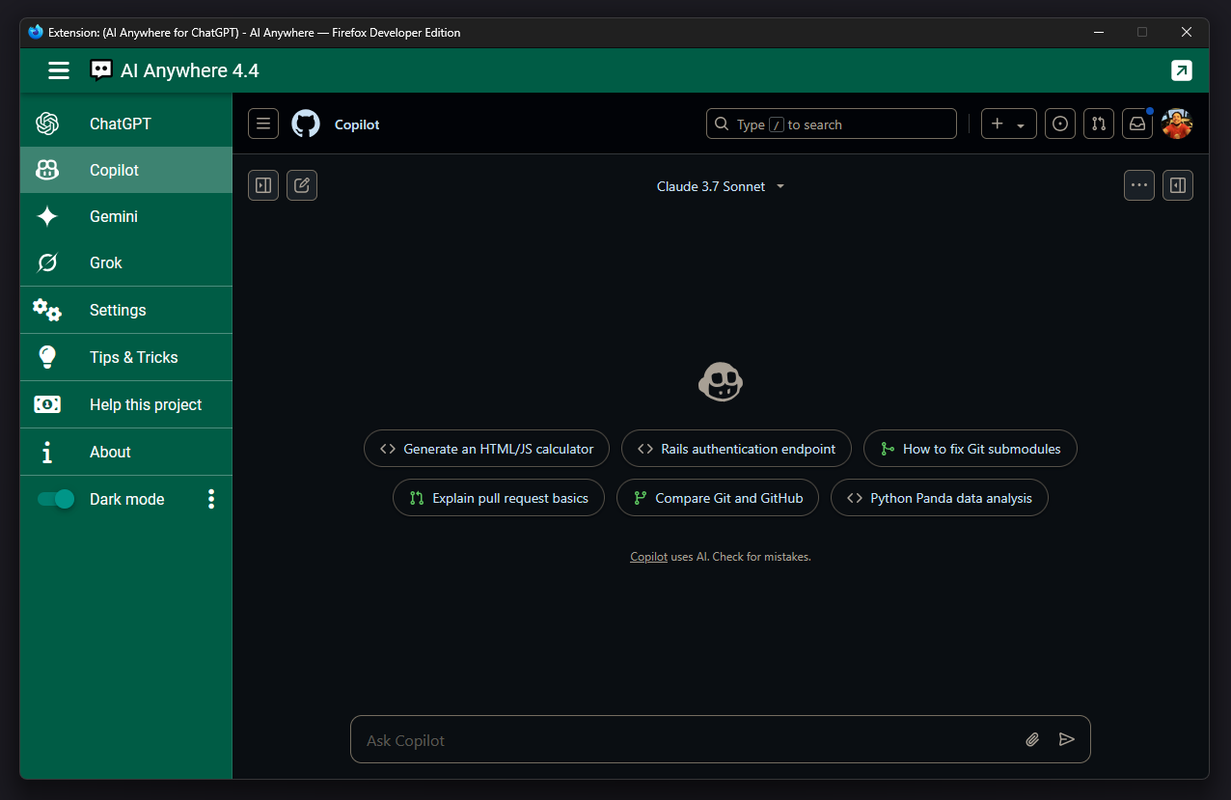Screen dimensions: 1231x800
Task: Select Copilot in the sidebar
Action: pyautogui.click(x=126, y=170)
